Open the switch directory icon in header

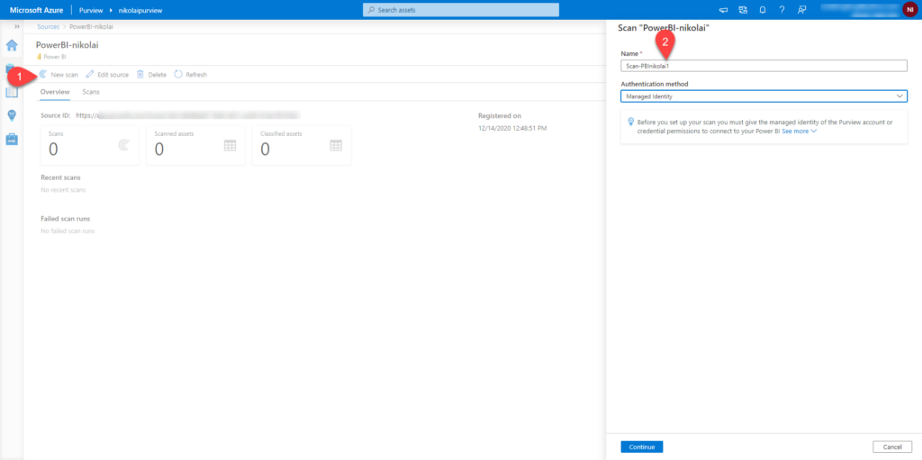[x=743, y=10]
